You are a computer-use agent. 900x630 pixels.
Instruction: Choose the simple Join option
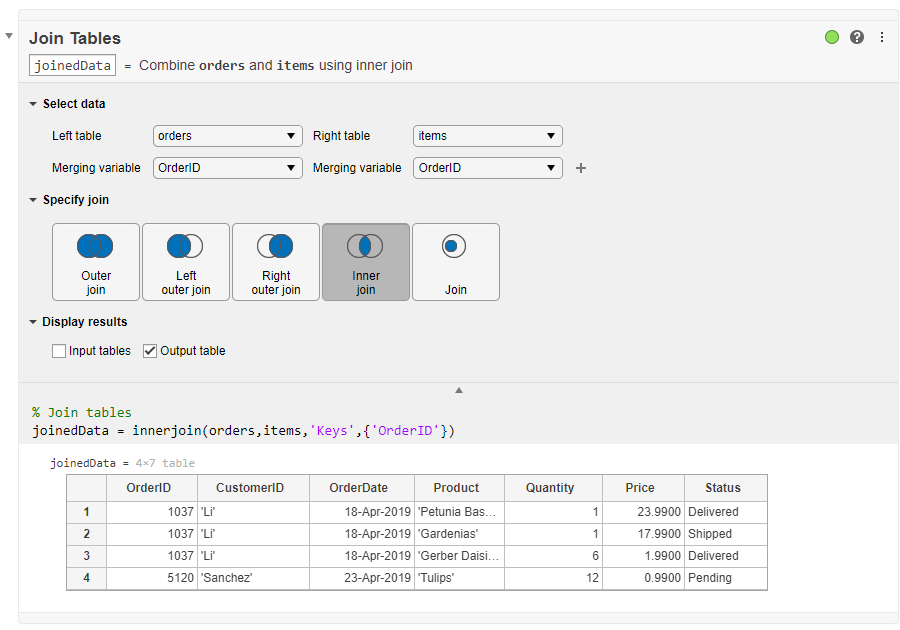pyautogui.click(x=456, y=261)
